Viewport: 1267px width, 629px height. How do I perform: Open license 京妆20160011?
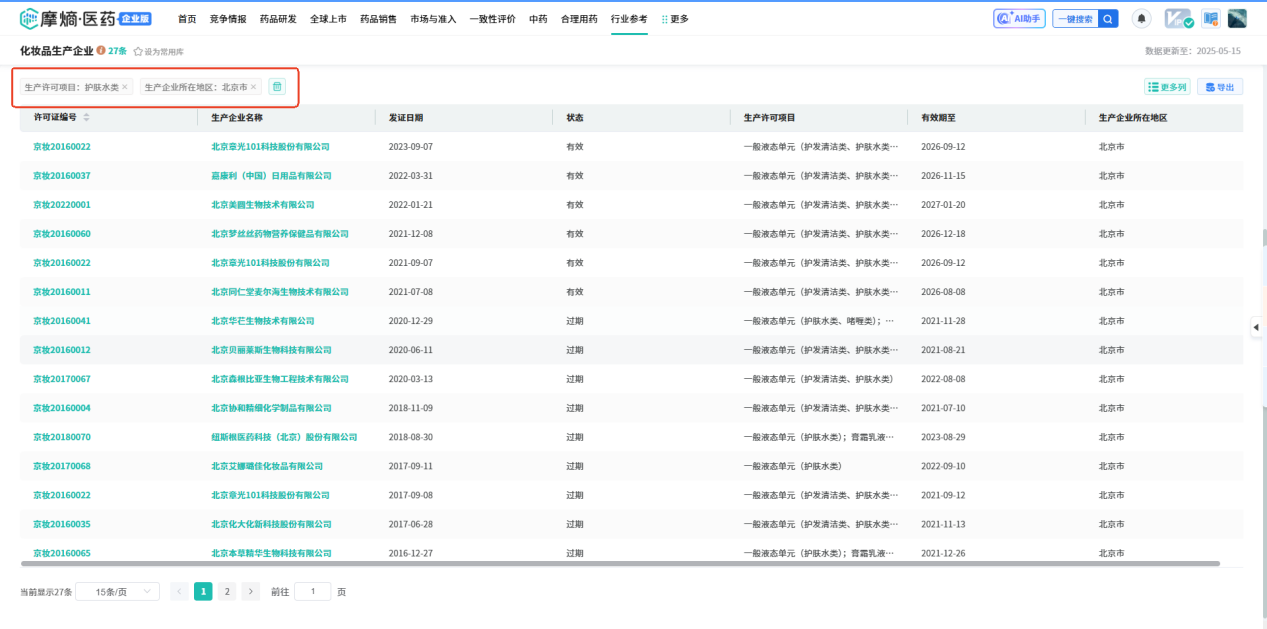coord(62,292)
